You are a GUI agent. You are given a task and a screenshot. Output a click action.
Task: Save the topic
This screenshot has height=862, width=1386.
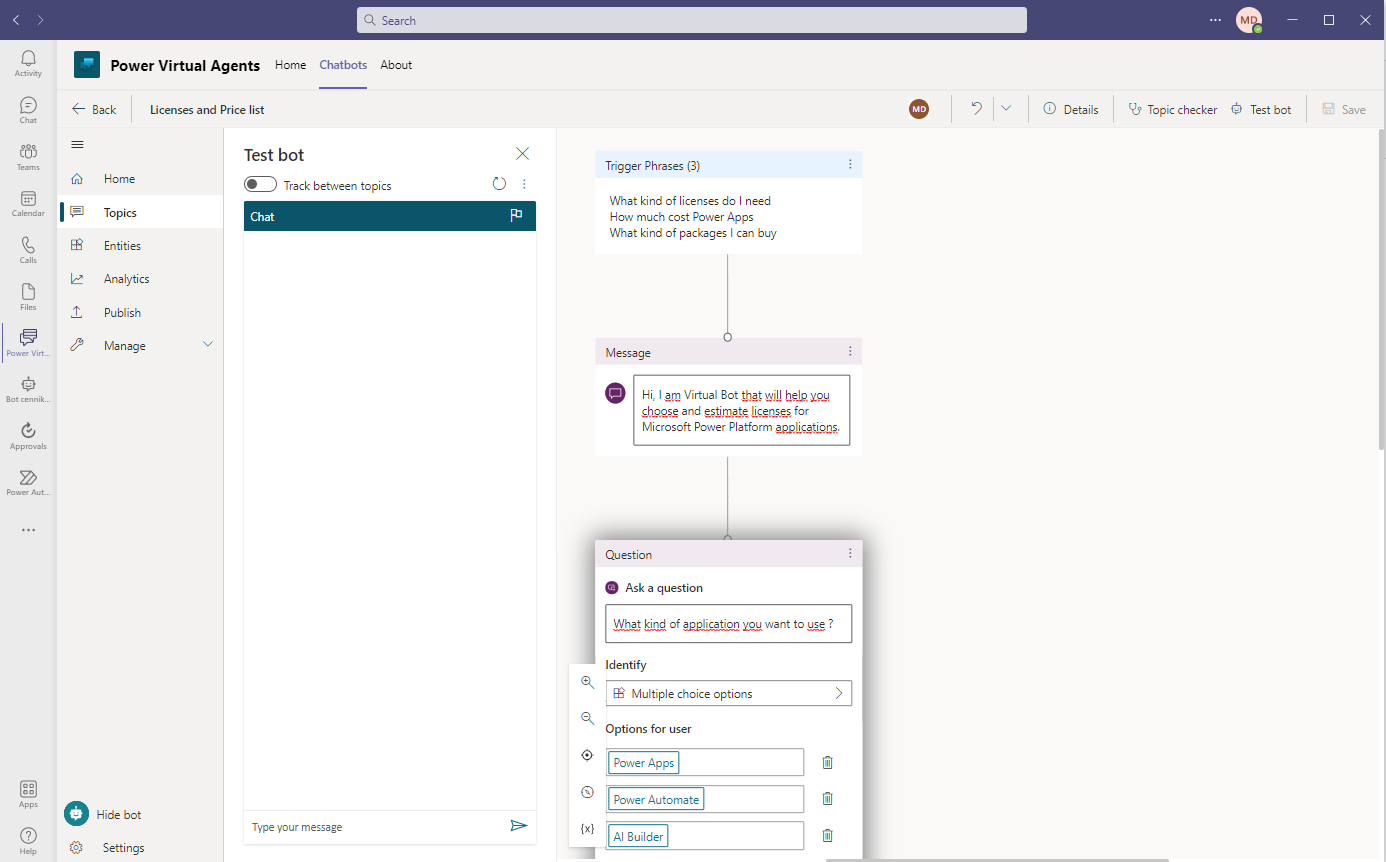(x=1343, y=110)
